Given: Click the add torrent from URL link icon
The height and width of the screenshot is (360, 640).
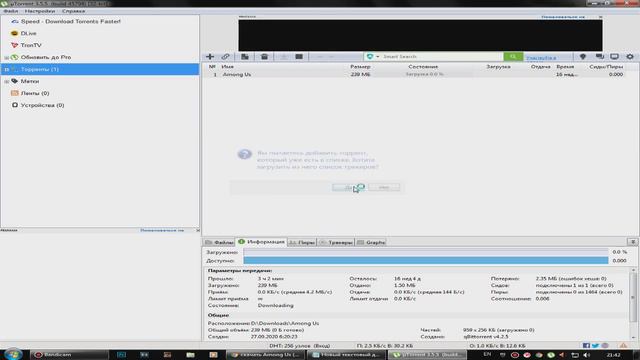Looking at the screenshot, I should (225, 56).
